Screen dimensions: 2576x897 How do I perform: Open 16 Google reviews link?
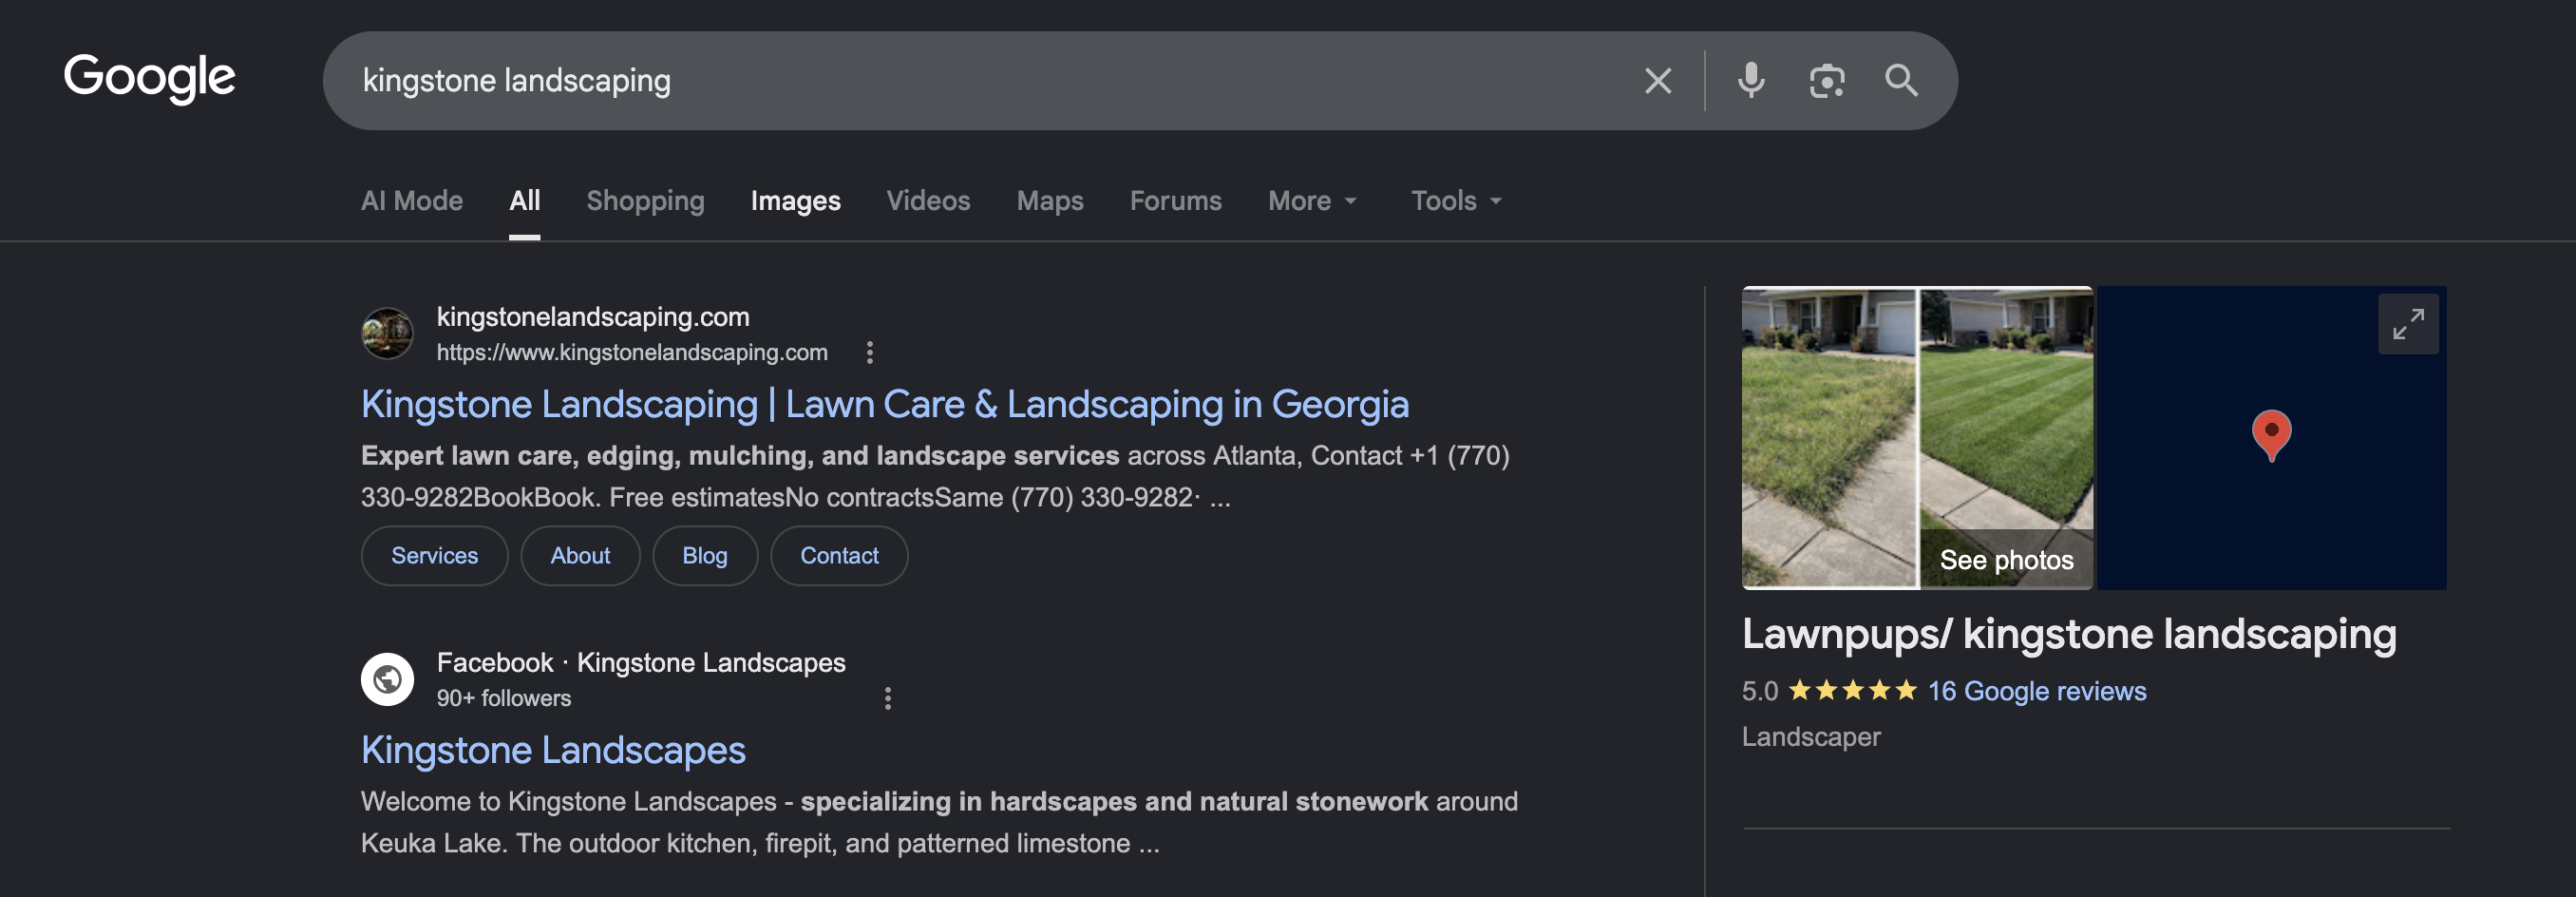click(2037, 691)
